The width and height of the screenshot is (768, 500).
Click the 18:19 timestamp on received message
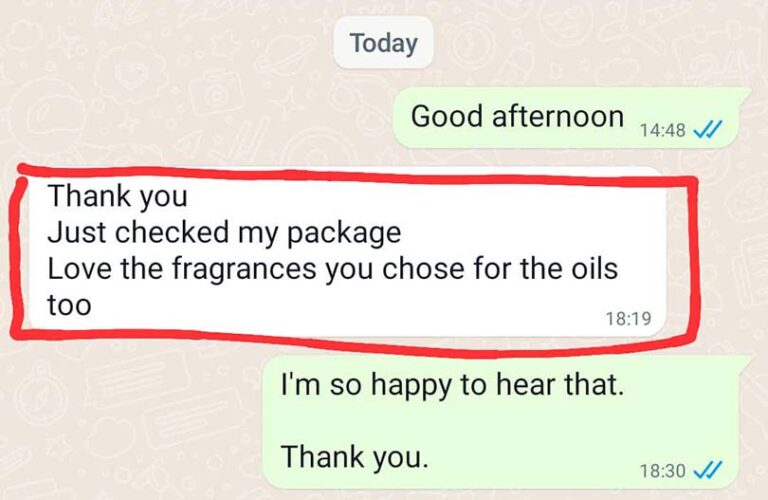tap(628, 319)
